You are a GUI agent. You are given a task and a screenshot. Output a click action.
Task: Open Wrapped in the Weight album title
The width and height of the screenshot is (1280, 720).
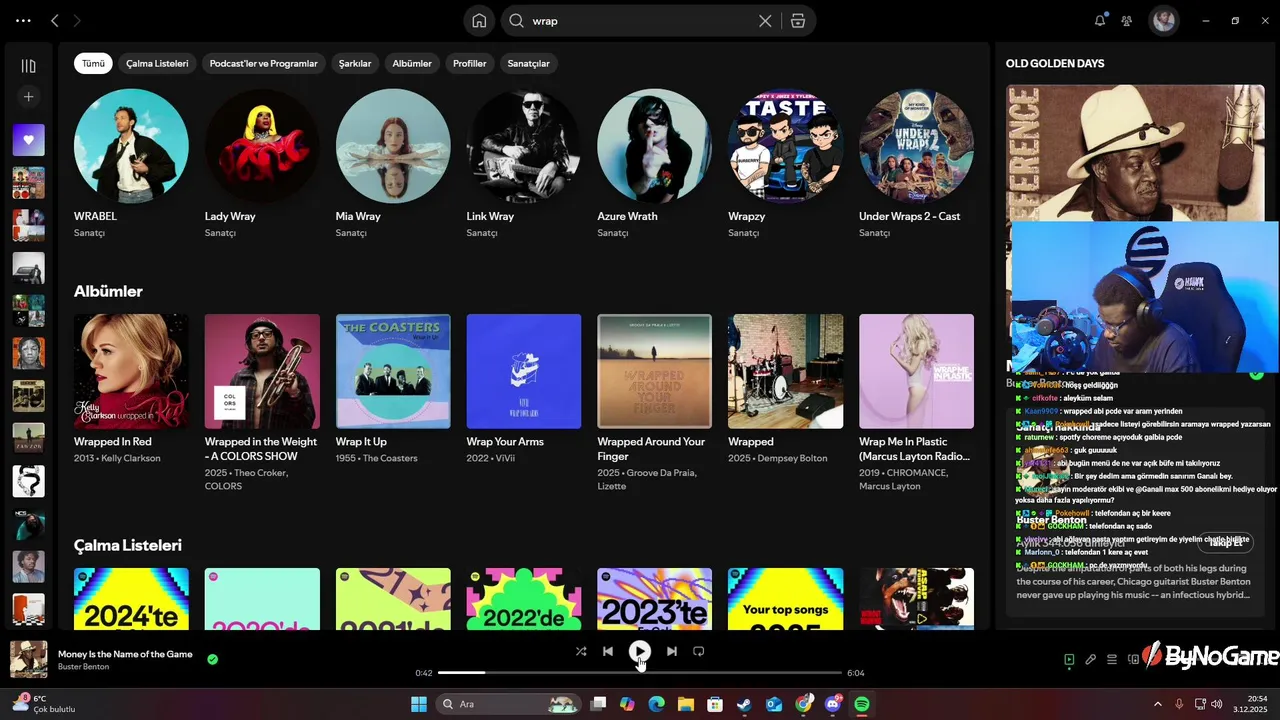261,449
